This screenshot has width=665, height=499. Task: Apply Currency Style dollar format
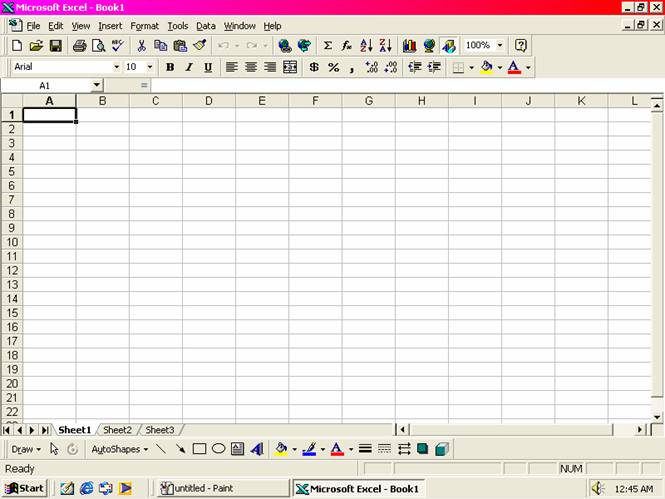pyautogui.click(x=314, y=67)
